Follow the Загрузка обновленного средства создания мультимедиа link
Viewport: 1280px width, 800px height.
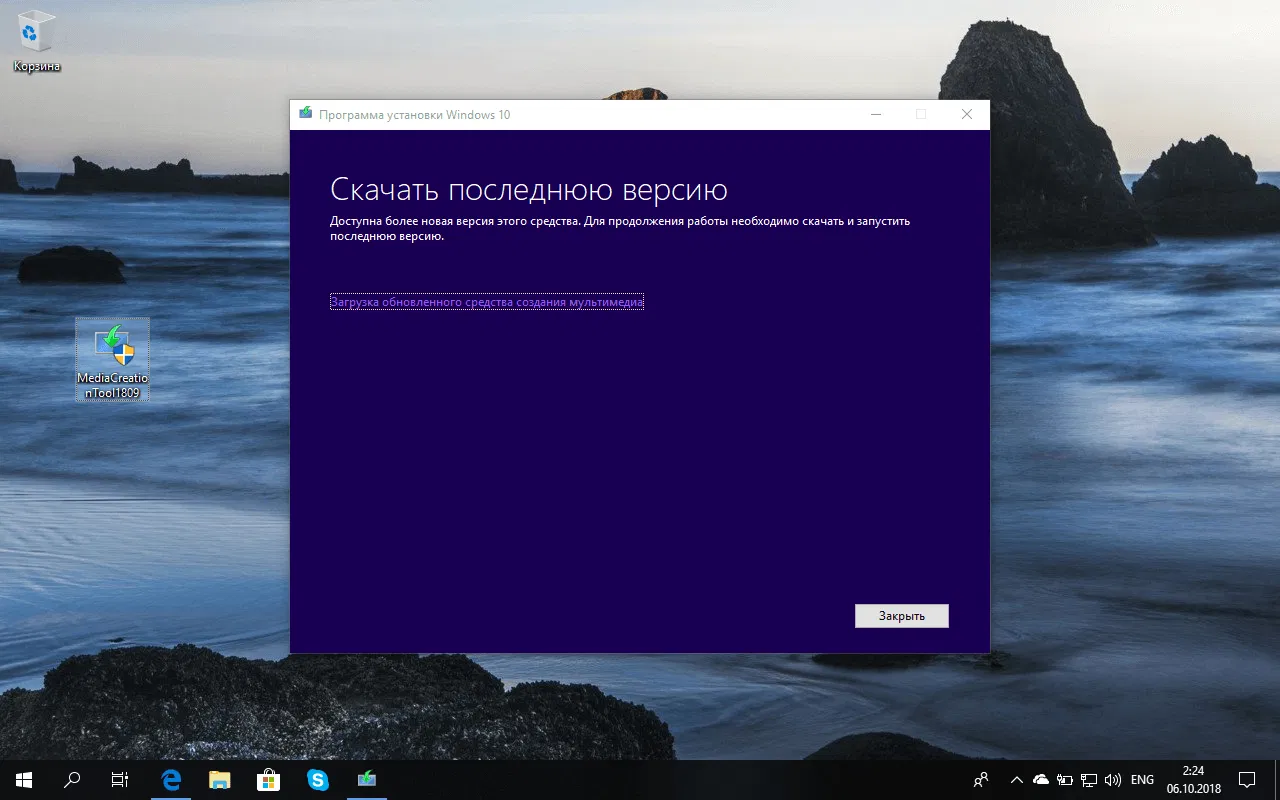(x=487, y=301)
